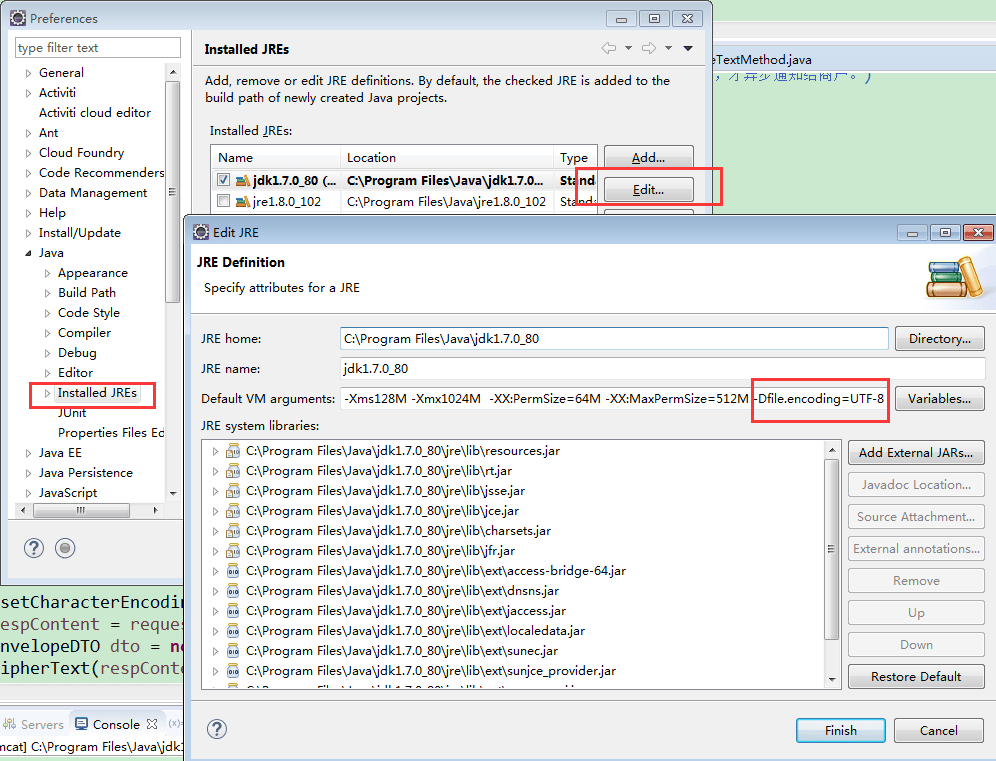Click the sunjce_provider.jar library icon
This screenshot has height=761, width=996.
(x=233, y=671)
